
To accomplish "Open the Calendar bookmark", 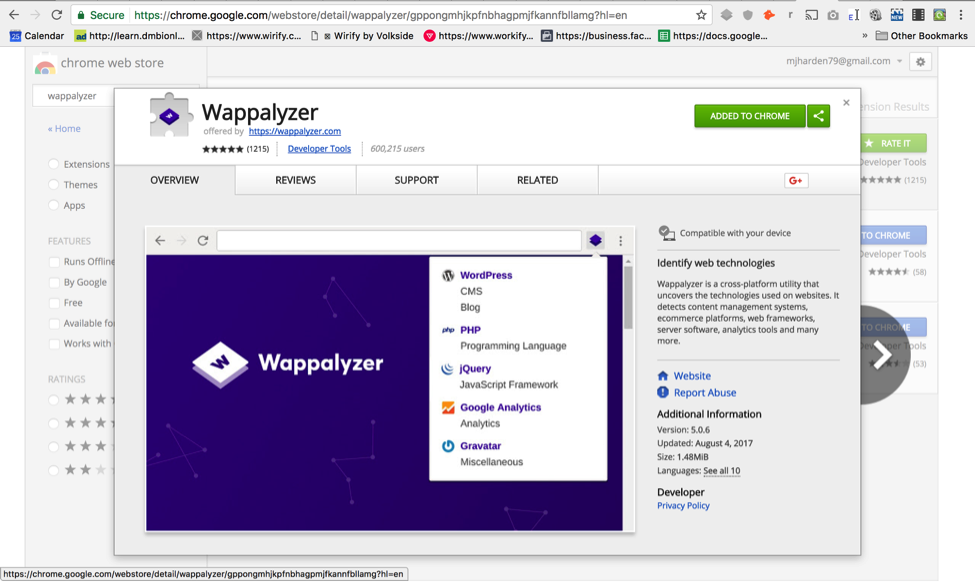I will (x=37, y=36).
